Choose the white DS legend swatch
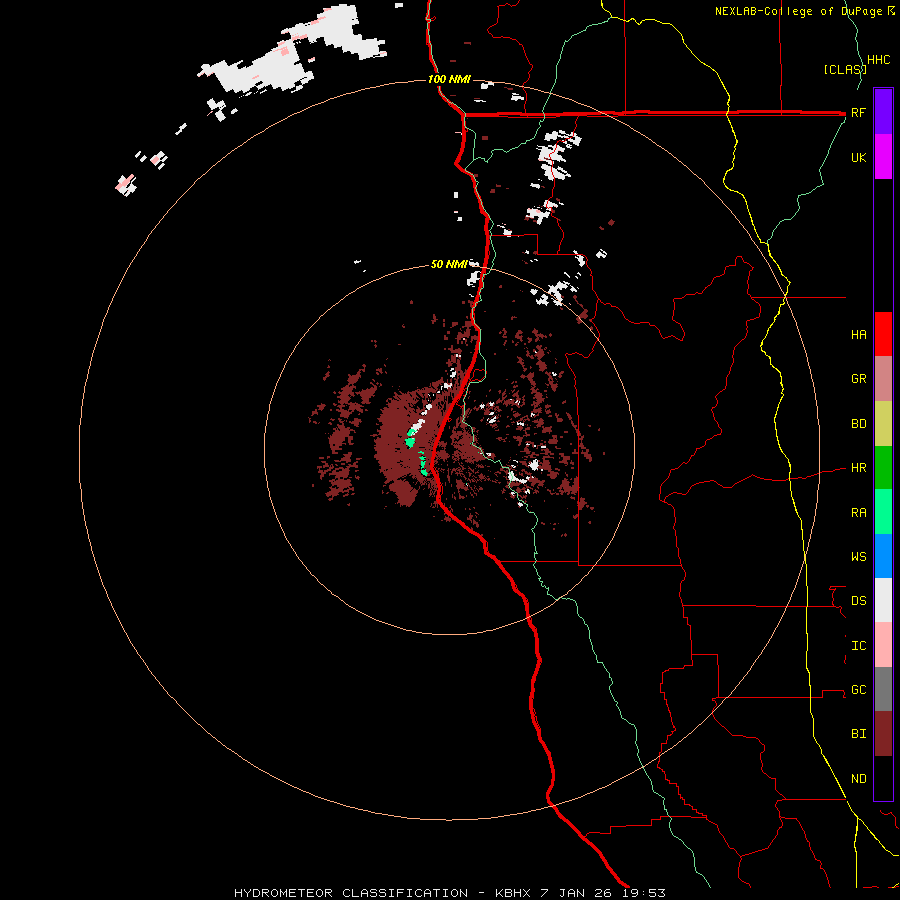Viewport: 900px width, 900px height. click(883, 600)
